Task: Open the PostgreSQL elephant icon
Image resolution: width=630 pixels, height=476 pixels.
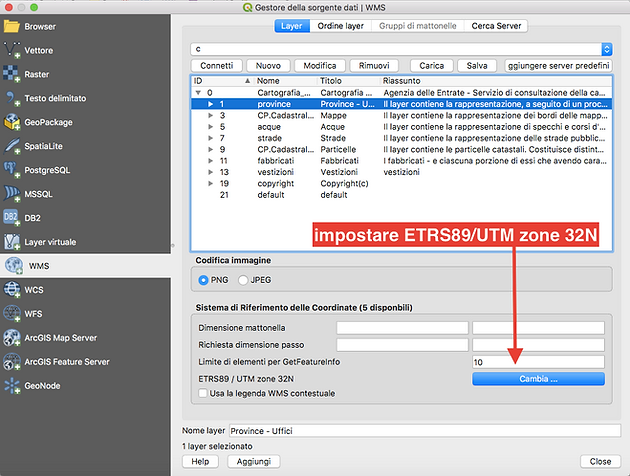Action: tap(11, 170)
